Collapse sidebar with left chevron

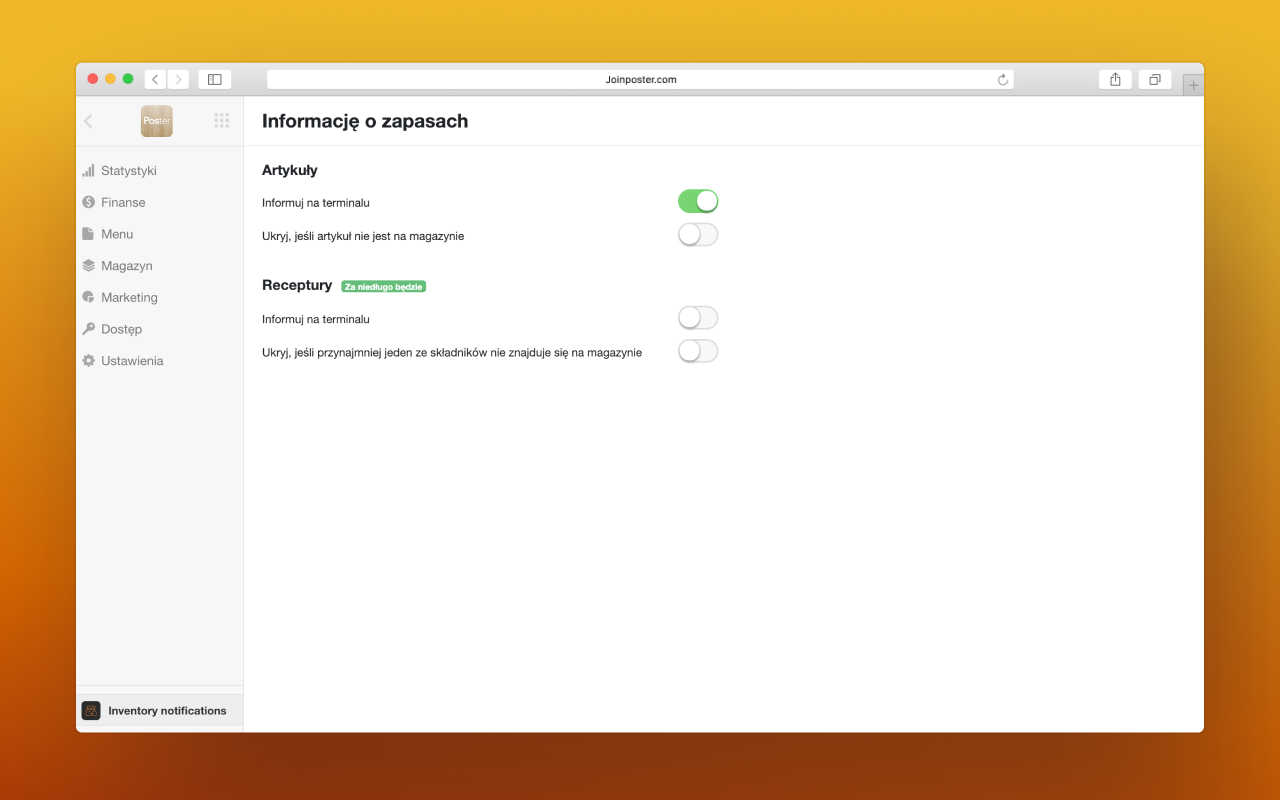(x=88, y=121)
